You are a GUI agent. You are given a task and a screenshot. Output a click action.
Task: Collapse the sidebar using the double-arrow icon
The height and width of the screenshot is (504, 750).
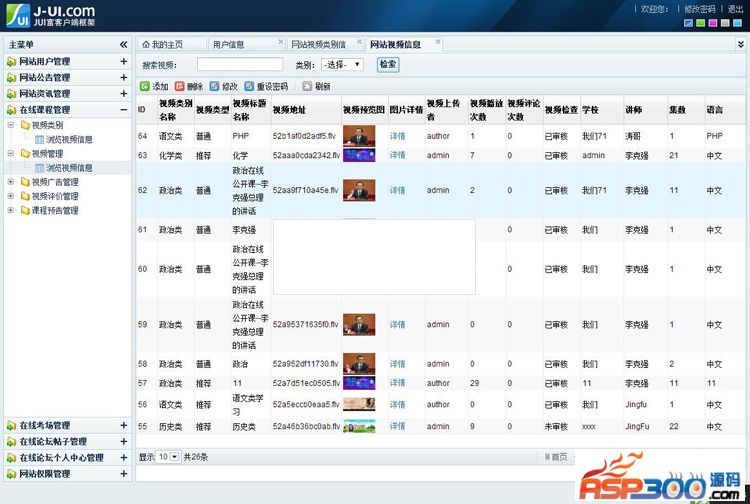[123, 45]
